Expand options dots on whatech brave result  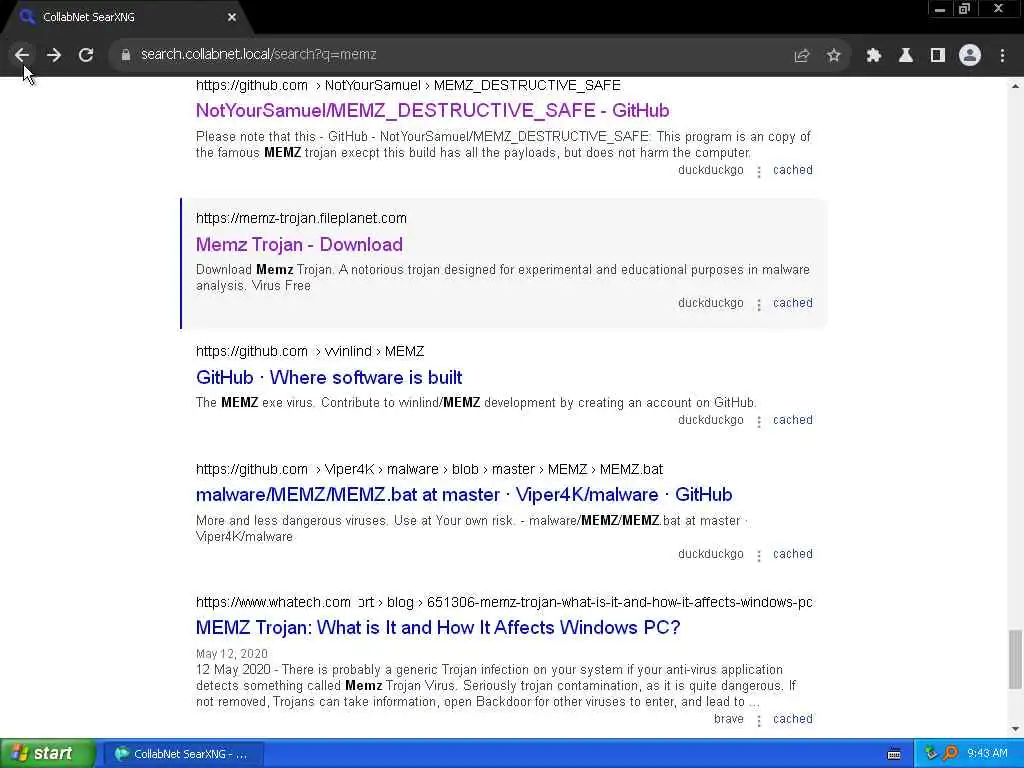tap(759, 721)
